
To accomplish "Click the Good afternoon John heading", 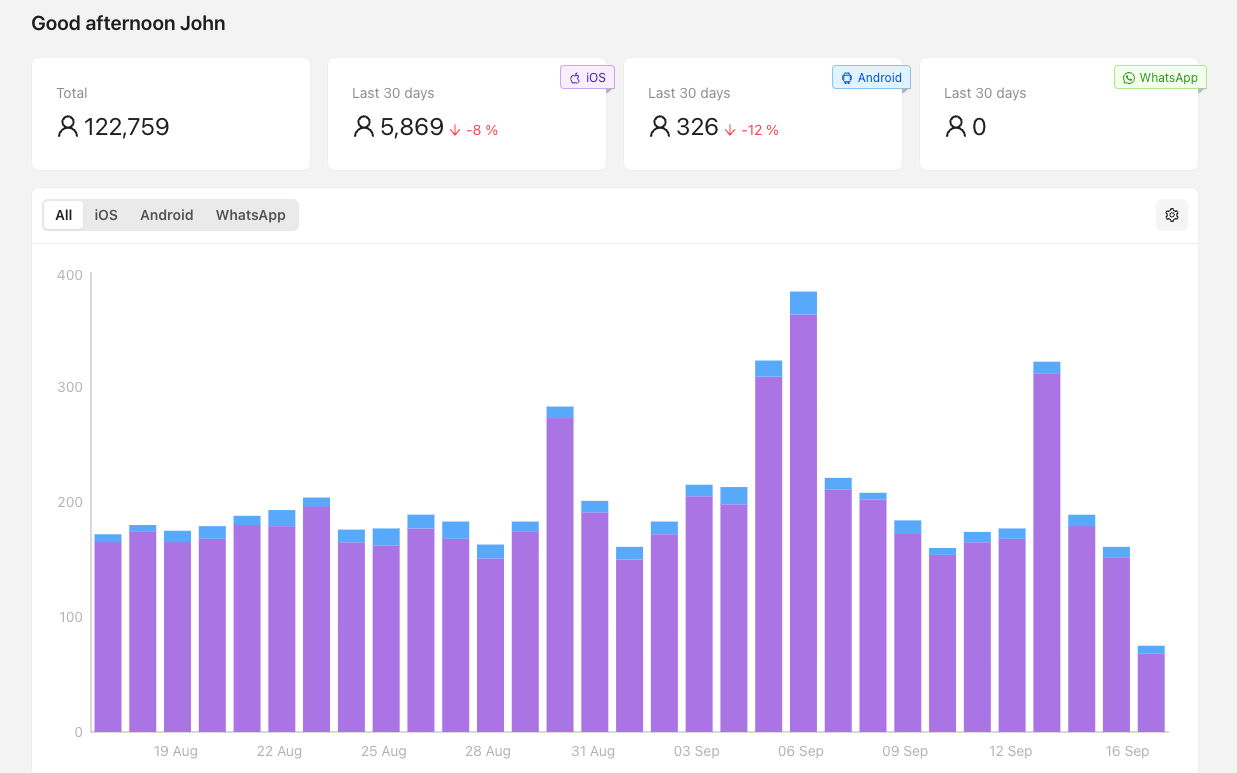I will pos(128,23).
